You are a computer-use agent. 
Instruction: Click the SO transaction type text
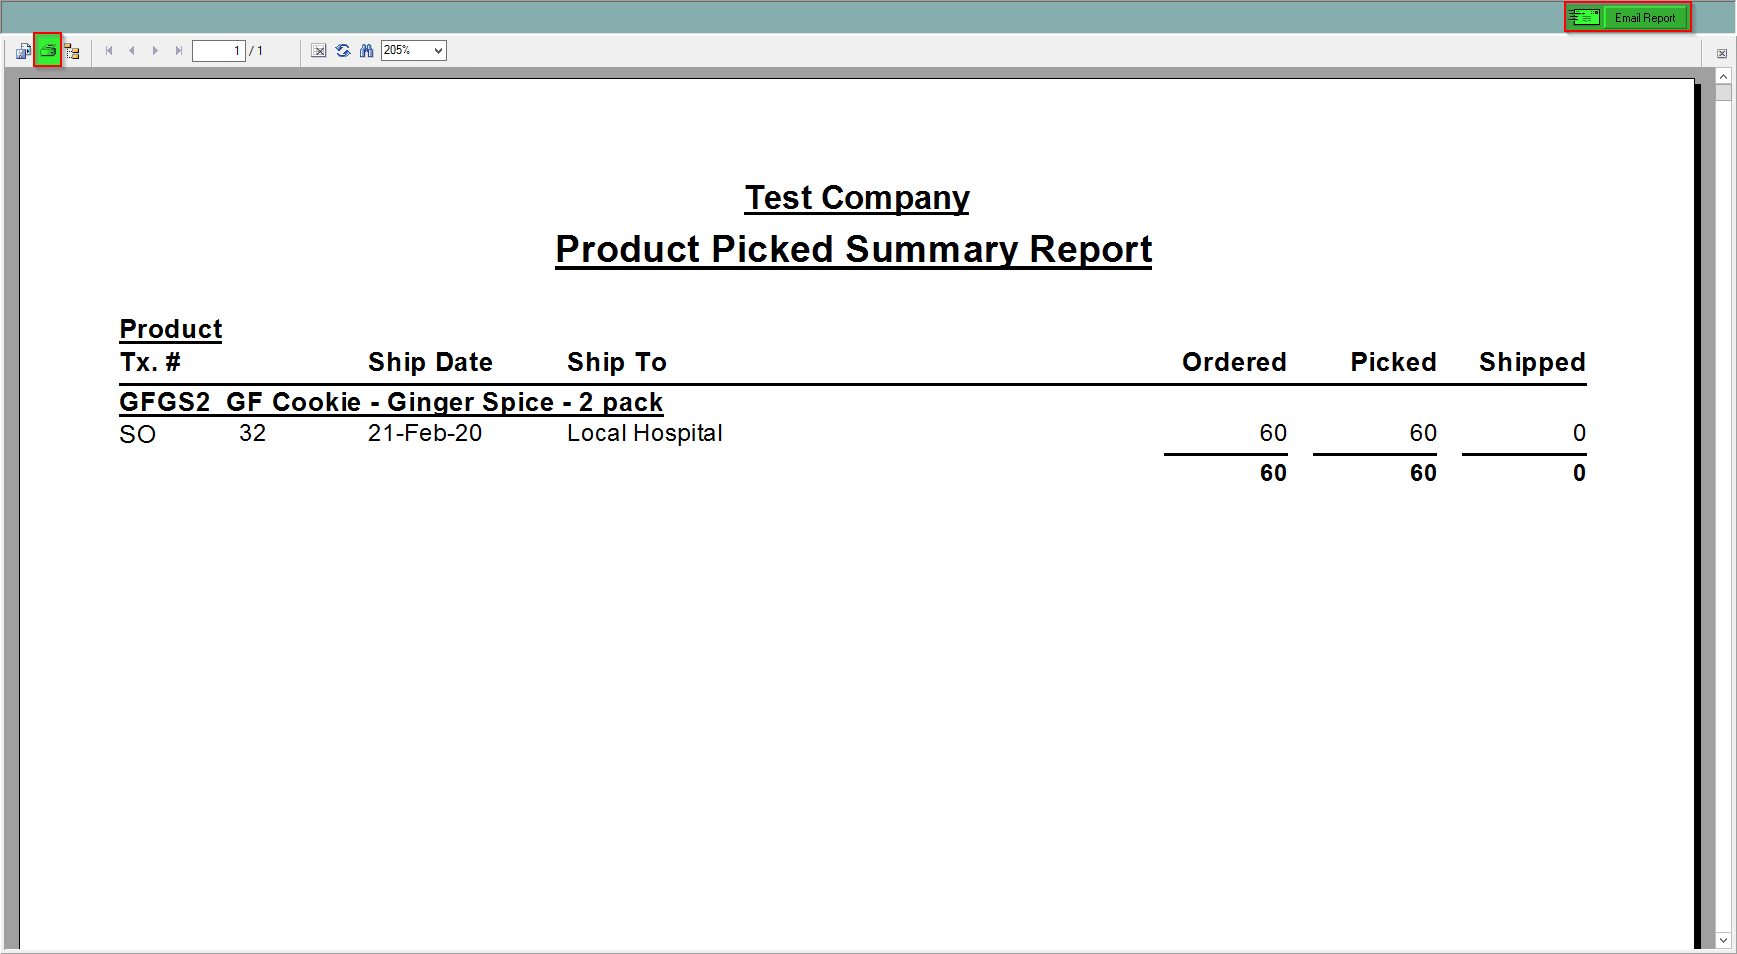click(138, 434)
